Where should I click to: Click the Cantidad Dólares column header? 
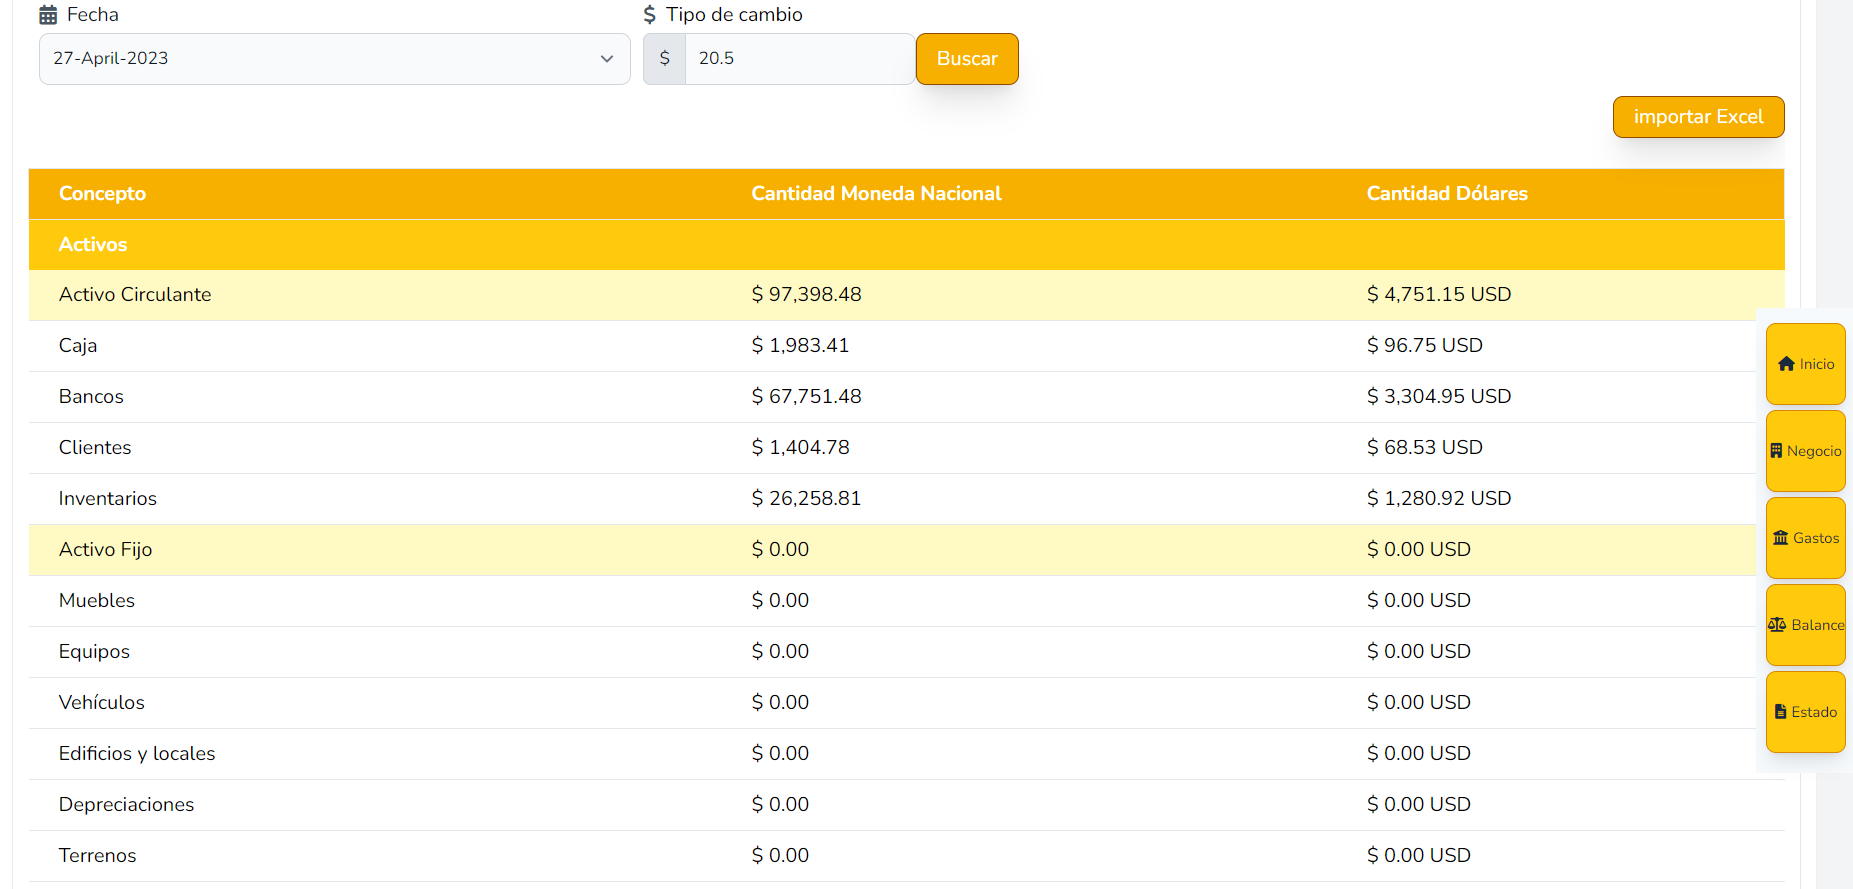click(x=1447, y=194)
